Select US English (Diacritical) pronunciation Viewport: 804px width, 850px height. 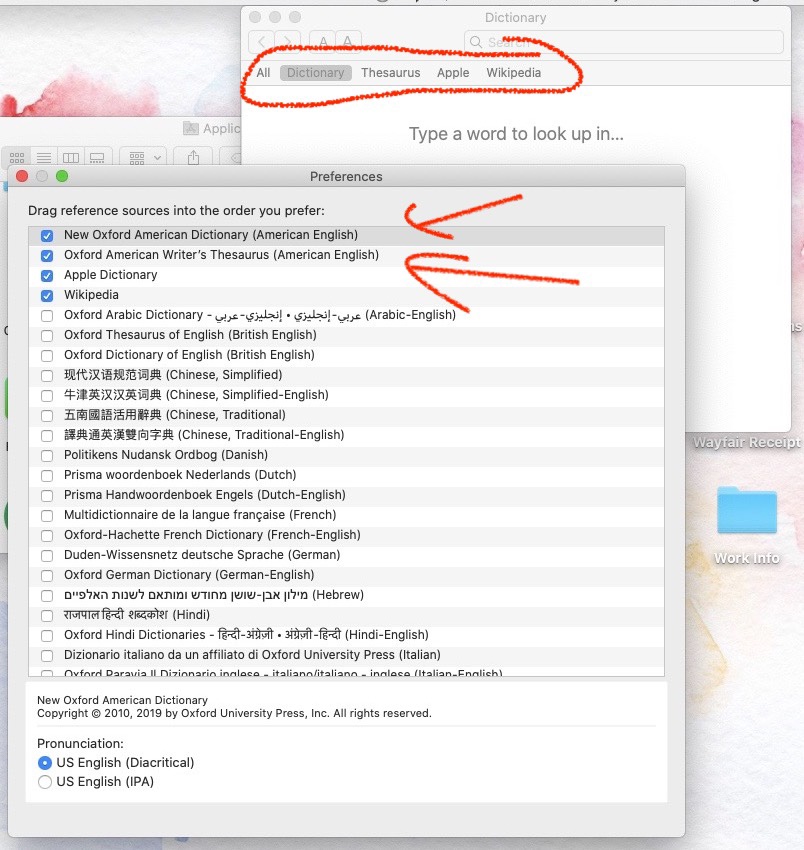pyautogui.click(x=45, y=763)
